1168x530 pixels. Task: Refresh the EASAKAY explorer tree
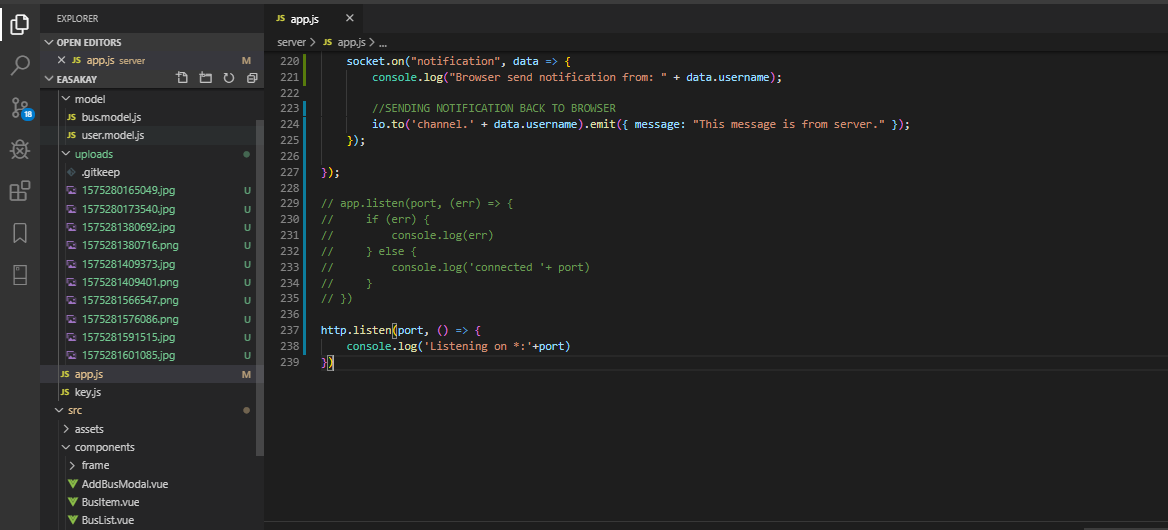(x=229, y=78)
